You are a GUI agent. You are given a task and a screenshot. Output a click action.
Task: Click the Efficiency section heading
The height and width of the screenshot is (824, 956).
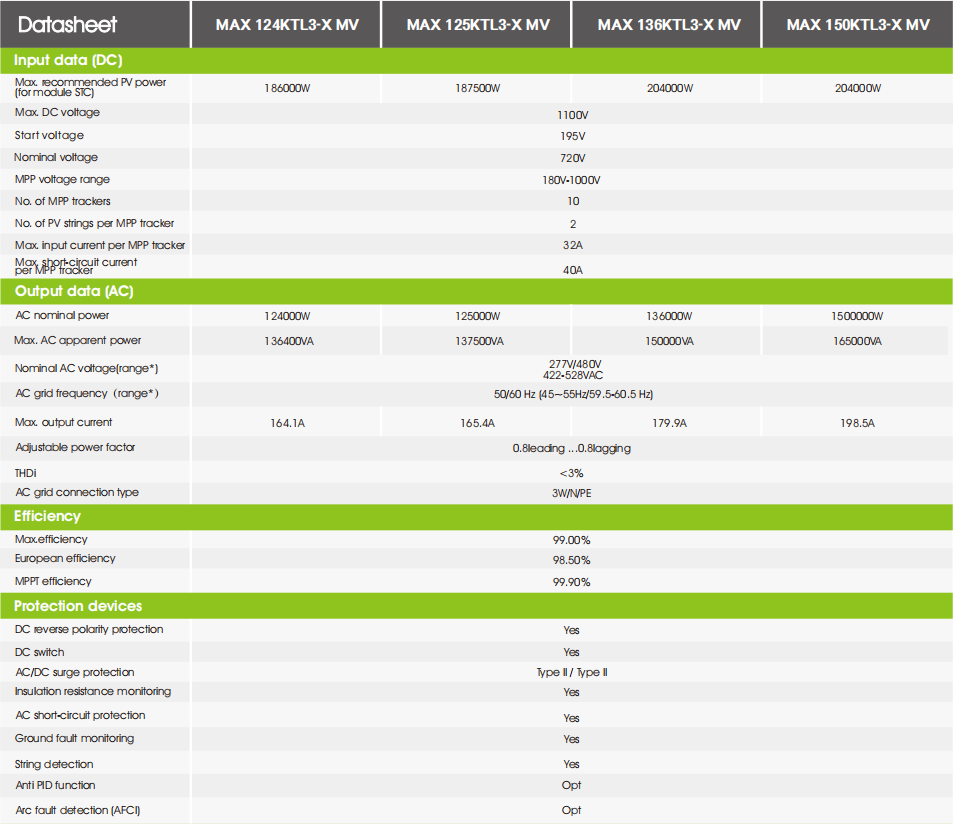click(47, 516)
